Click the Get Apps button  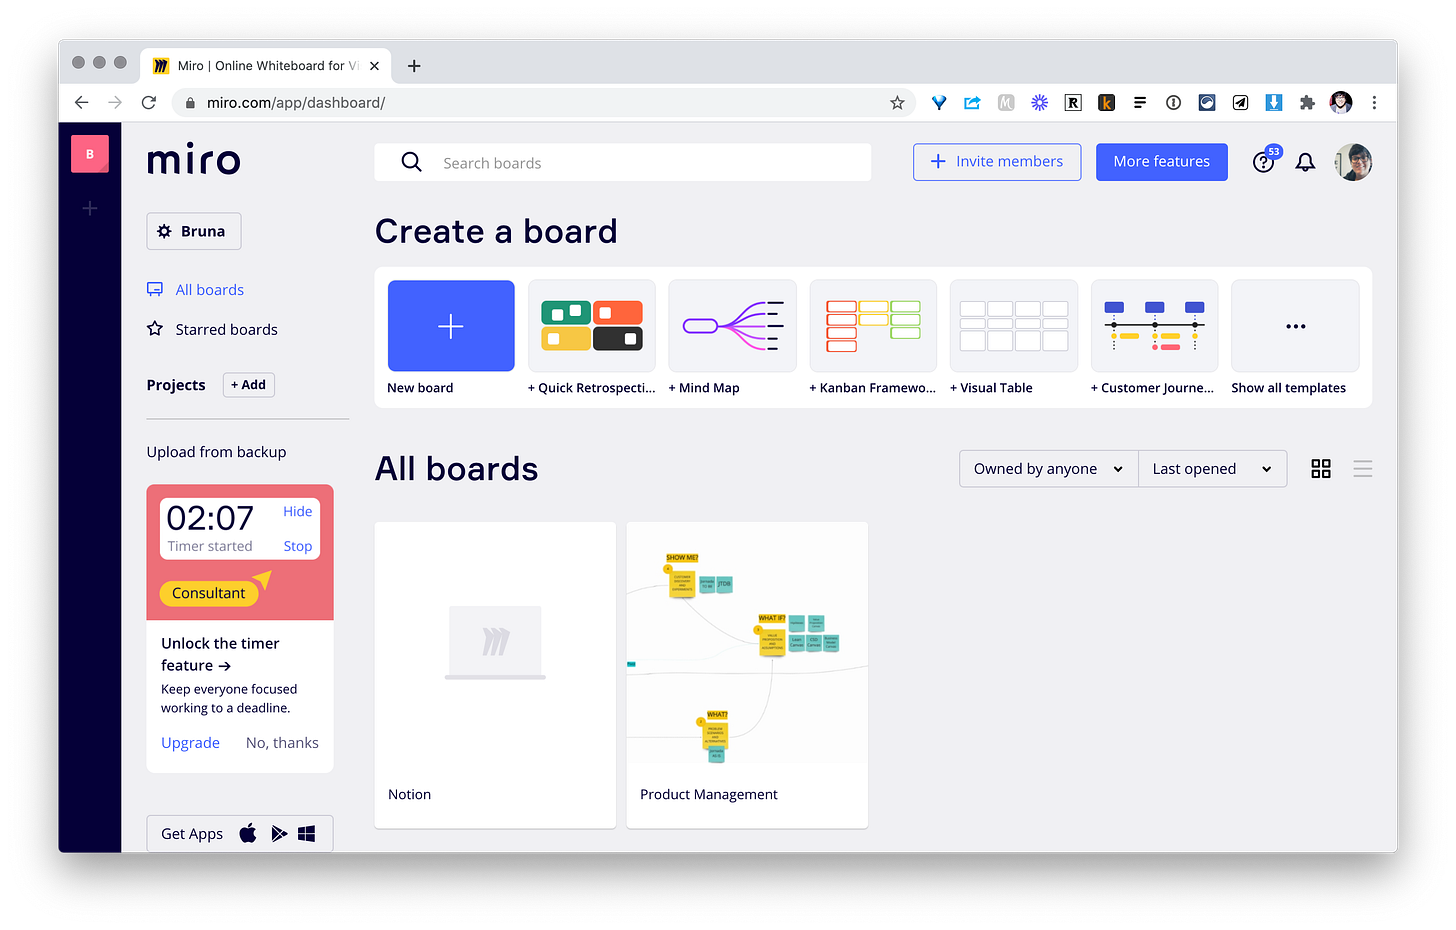tap(240, 833)
